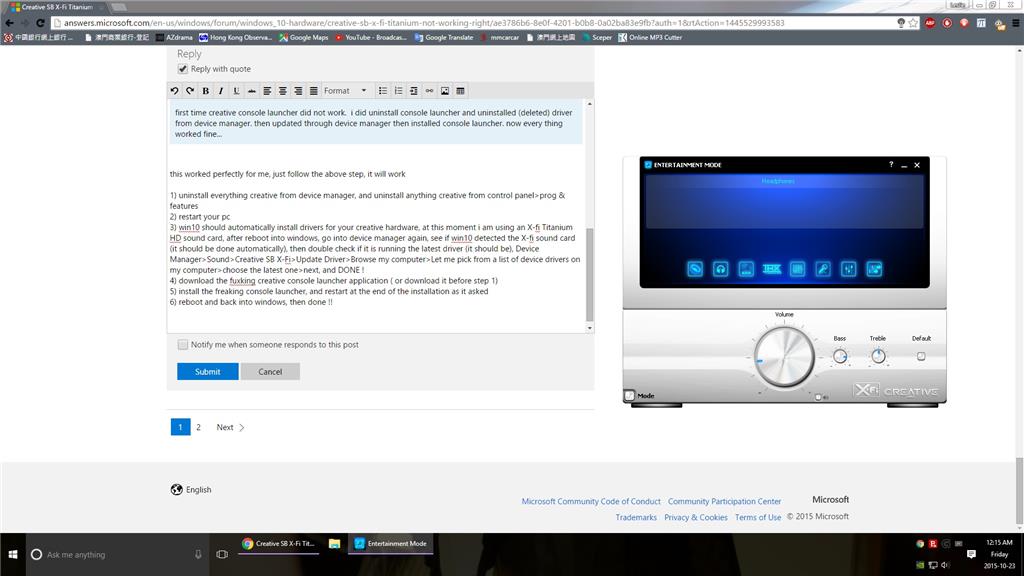Click the Treble knob
Screen dimensions: 1024x576
click(878, 357)
